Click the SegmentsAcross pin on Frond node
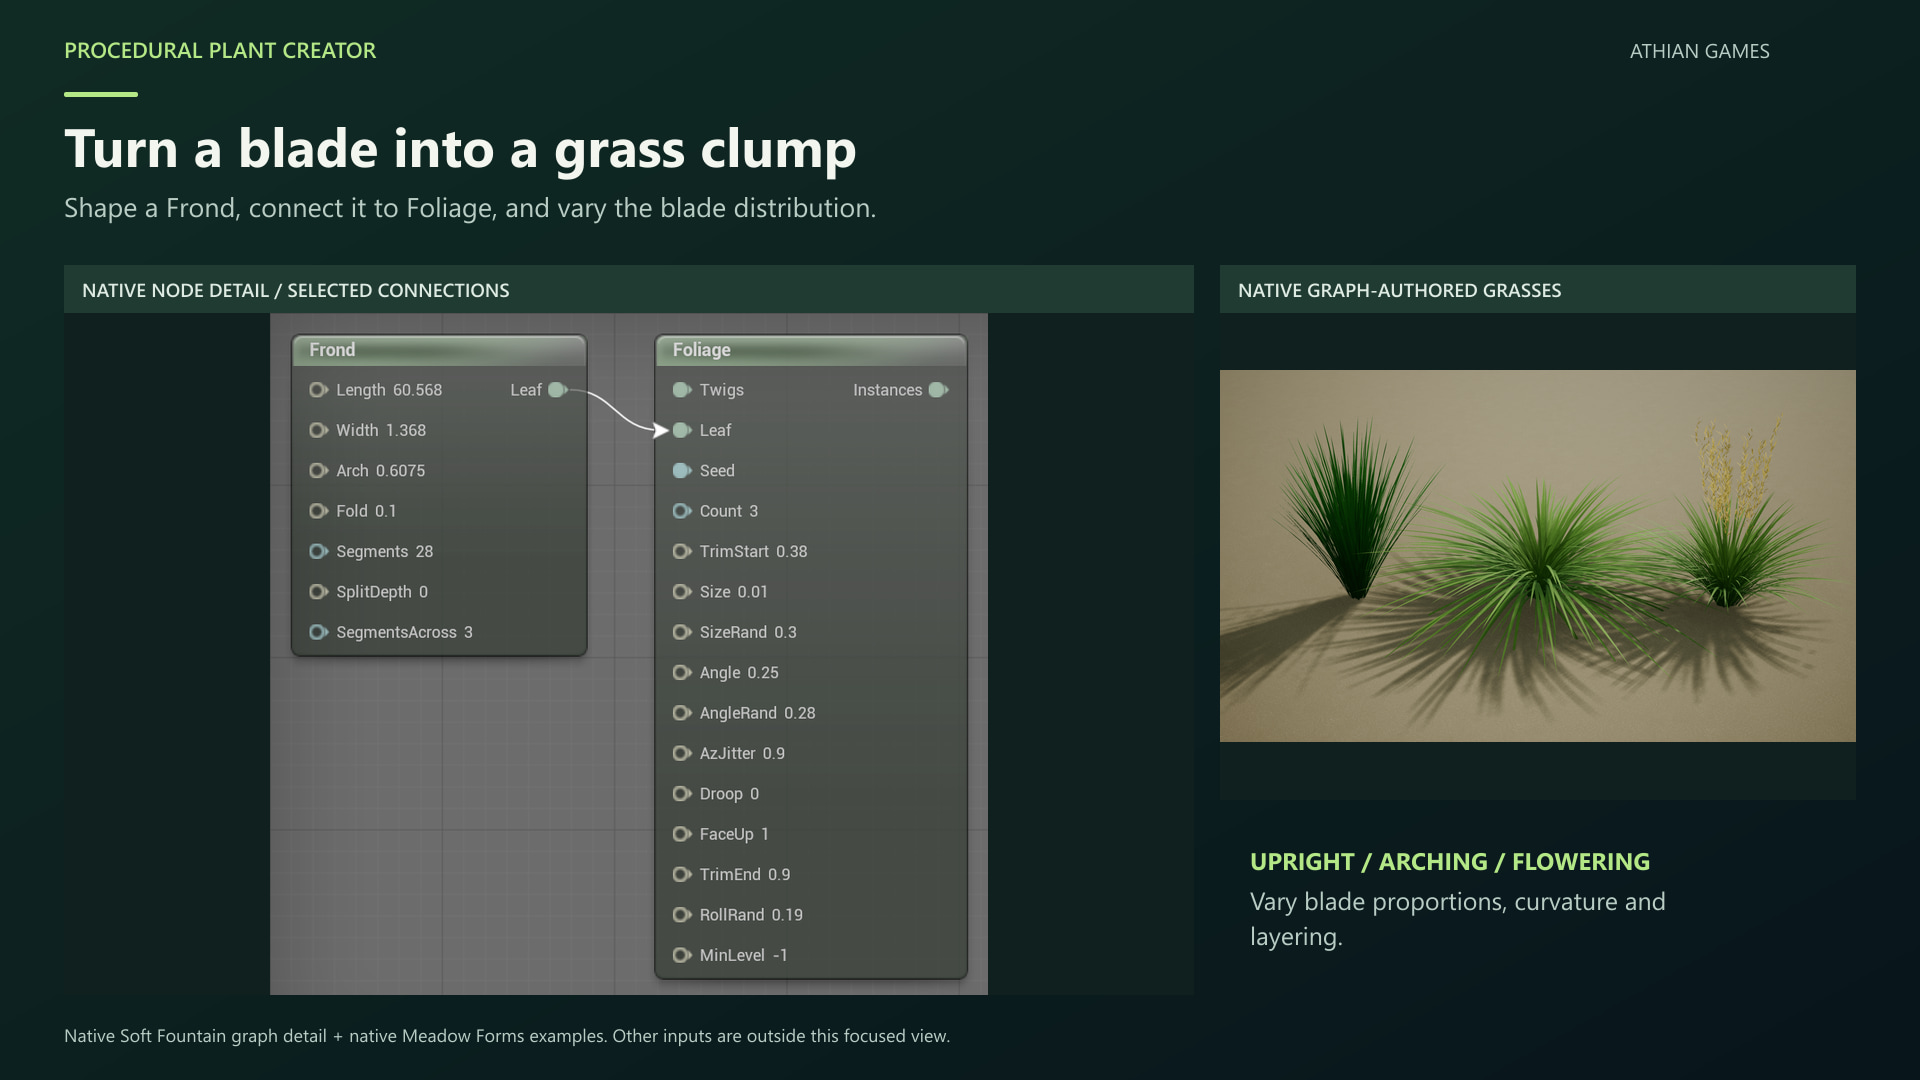Screen dimensions: 1920x1080 [318, 632]
